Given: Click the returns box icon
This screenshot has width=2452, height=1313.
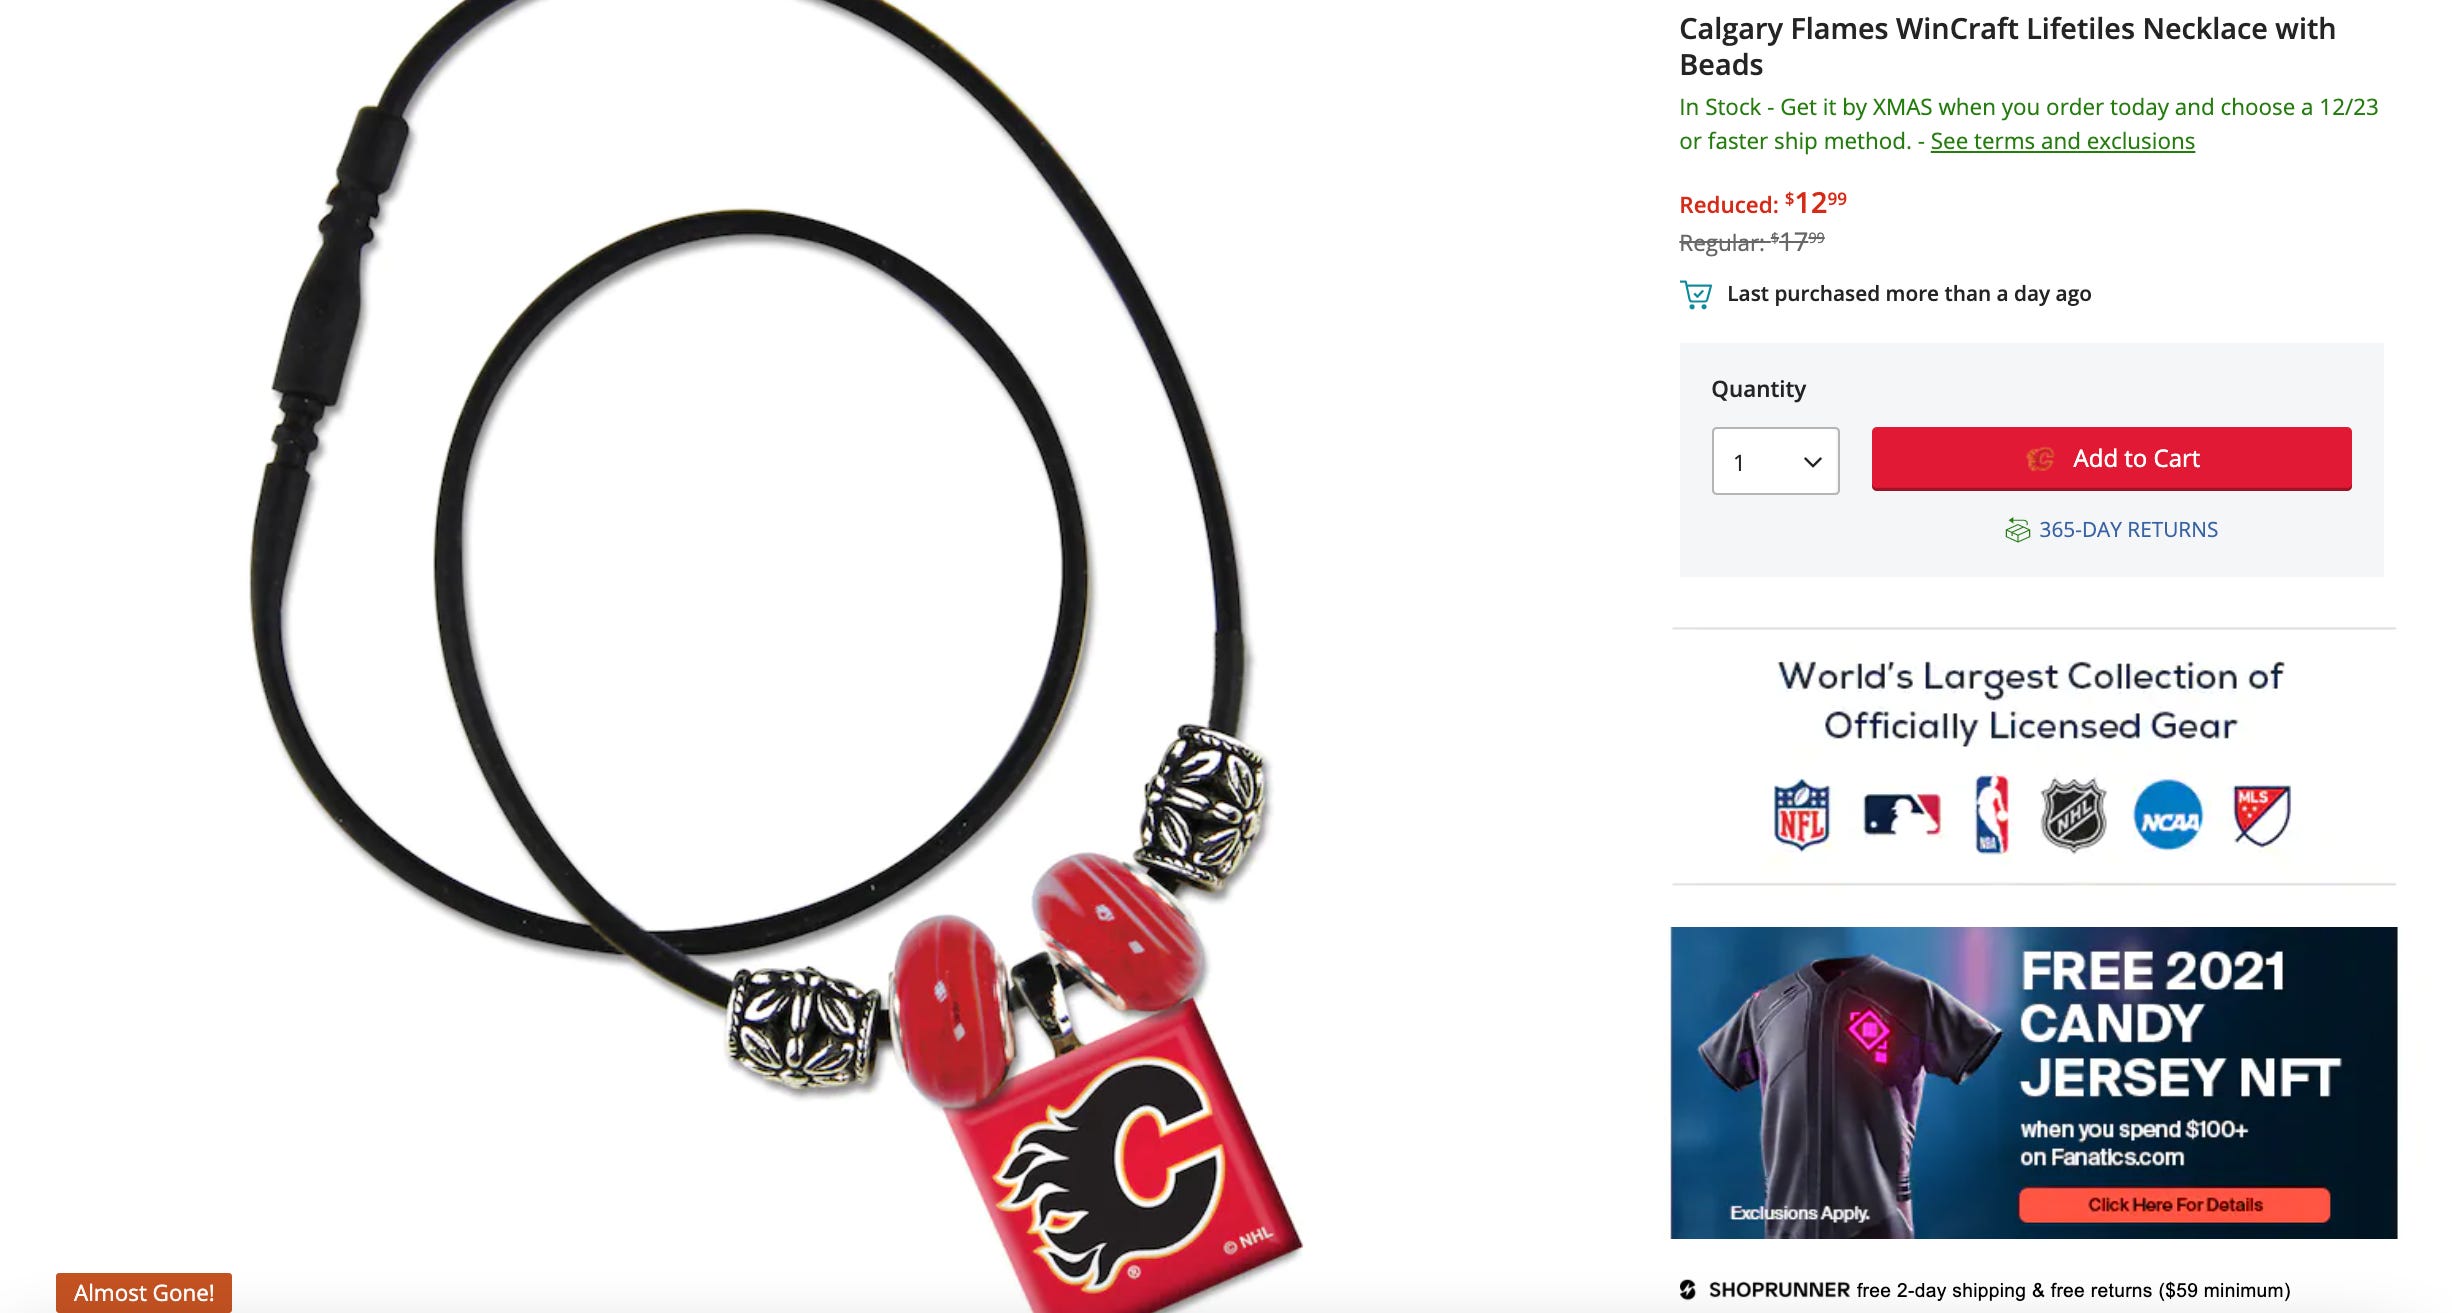Looking at the screenshot, I should tap(2017, 530).
